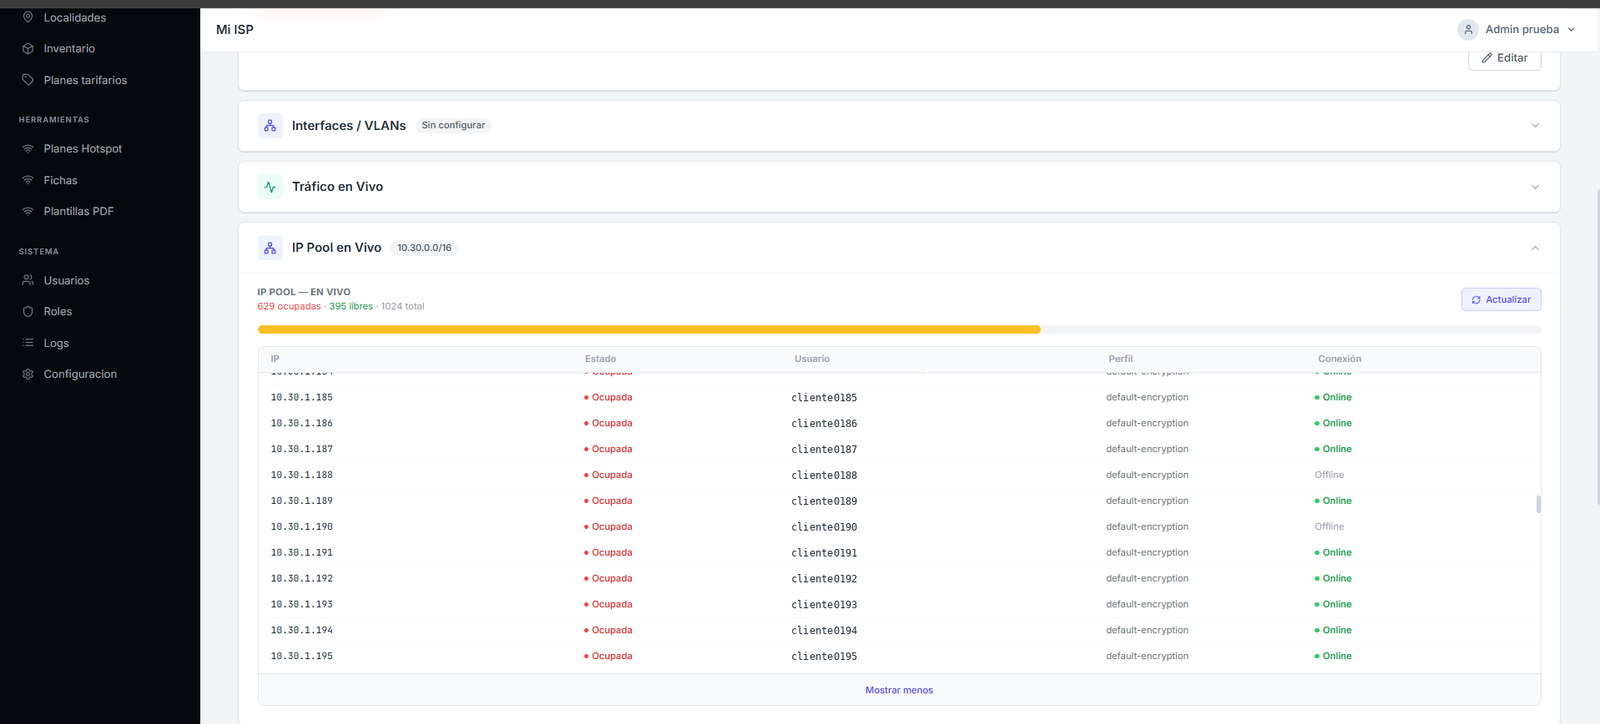Click the Localidades pin icon in sidebar
Viewport: 1600px width, 724px height.
[28, 17]
